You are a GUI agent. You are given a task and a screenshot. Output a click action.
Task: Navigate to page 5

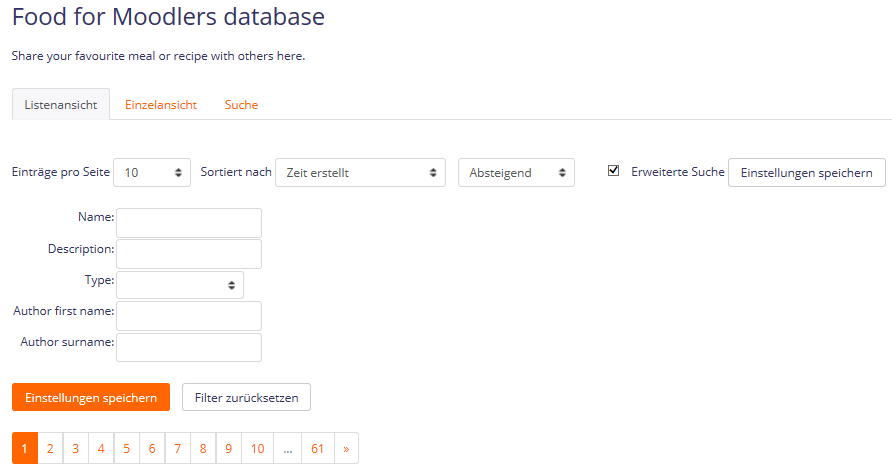point(127,449)
